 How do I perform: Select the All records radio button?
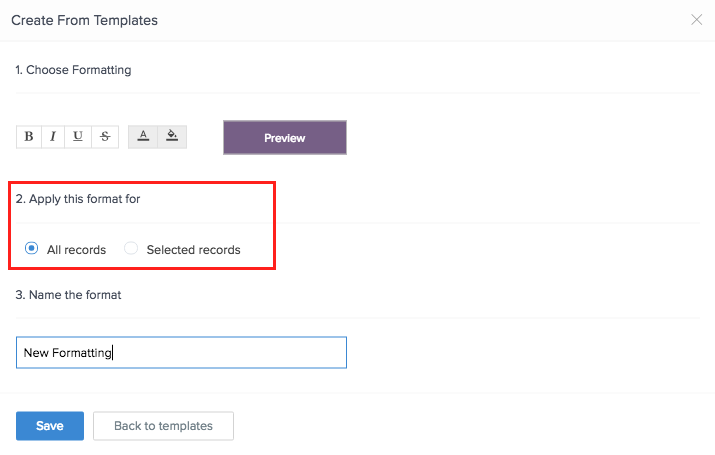(x=32, y=249)
